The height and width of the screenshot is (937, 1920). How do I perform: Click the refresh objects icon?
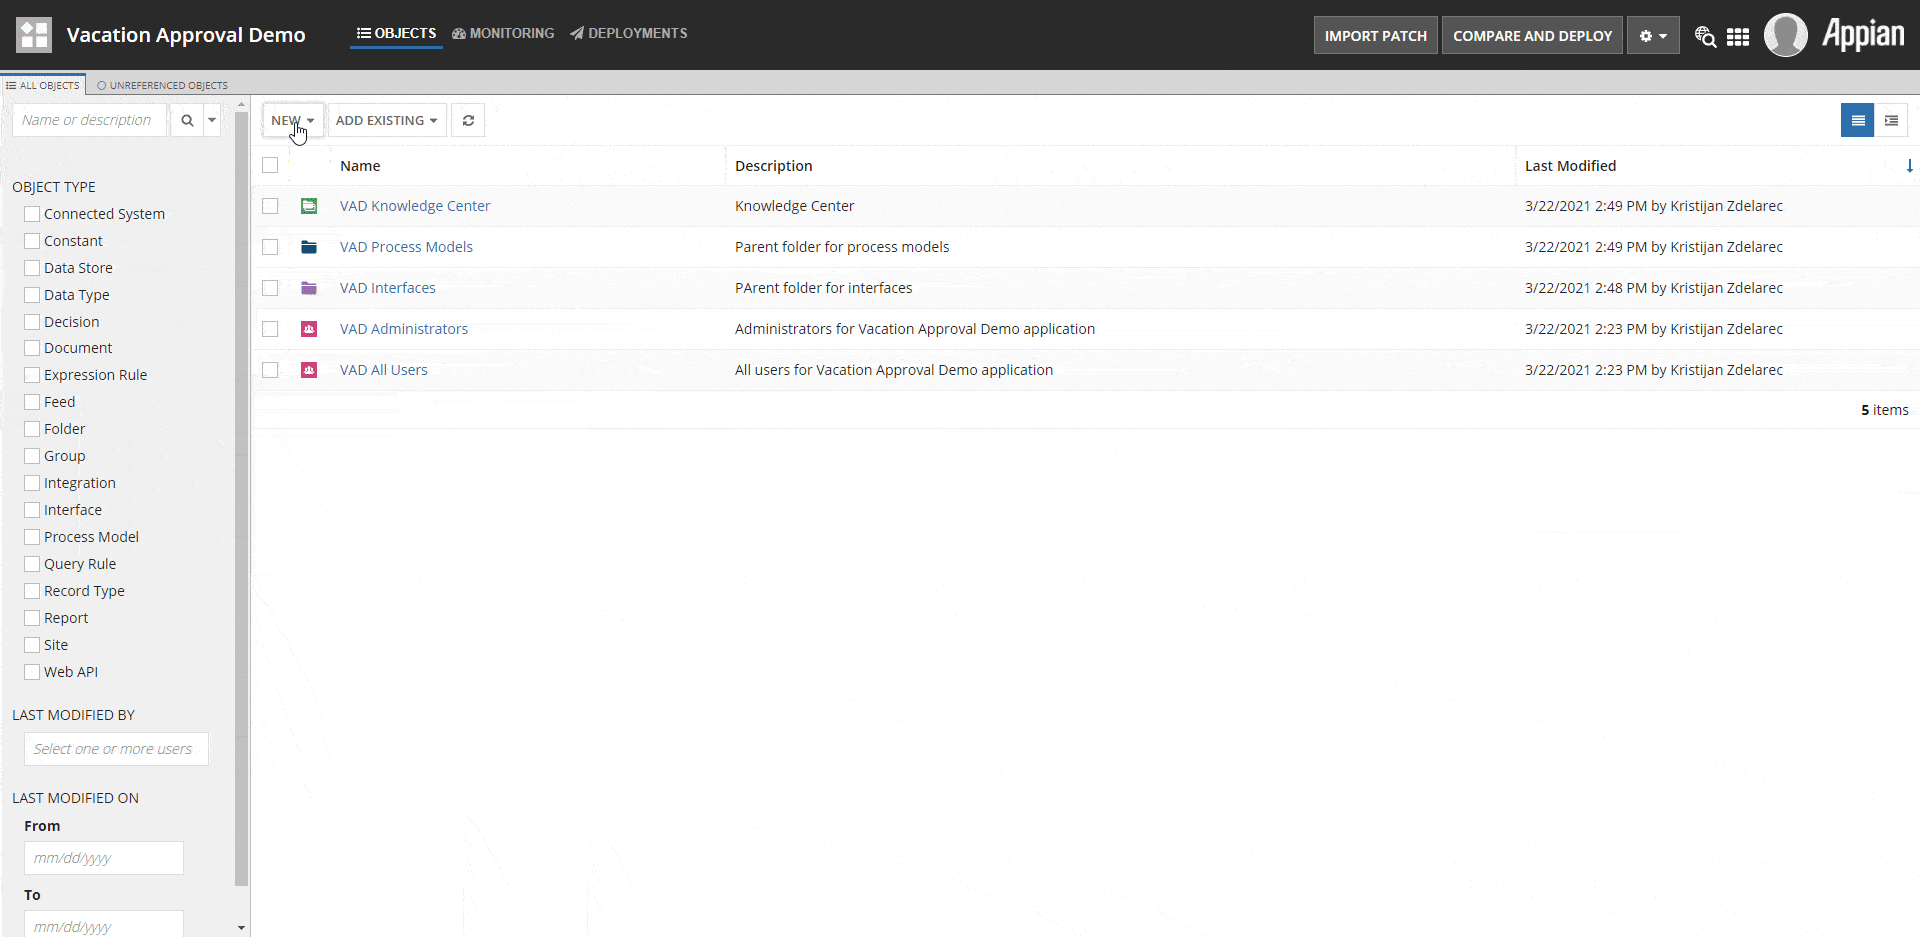468,120
